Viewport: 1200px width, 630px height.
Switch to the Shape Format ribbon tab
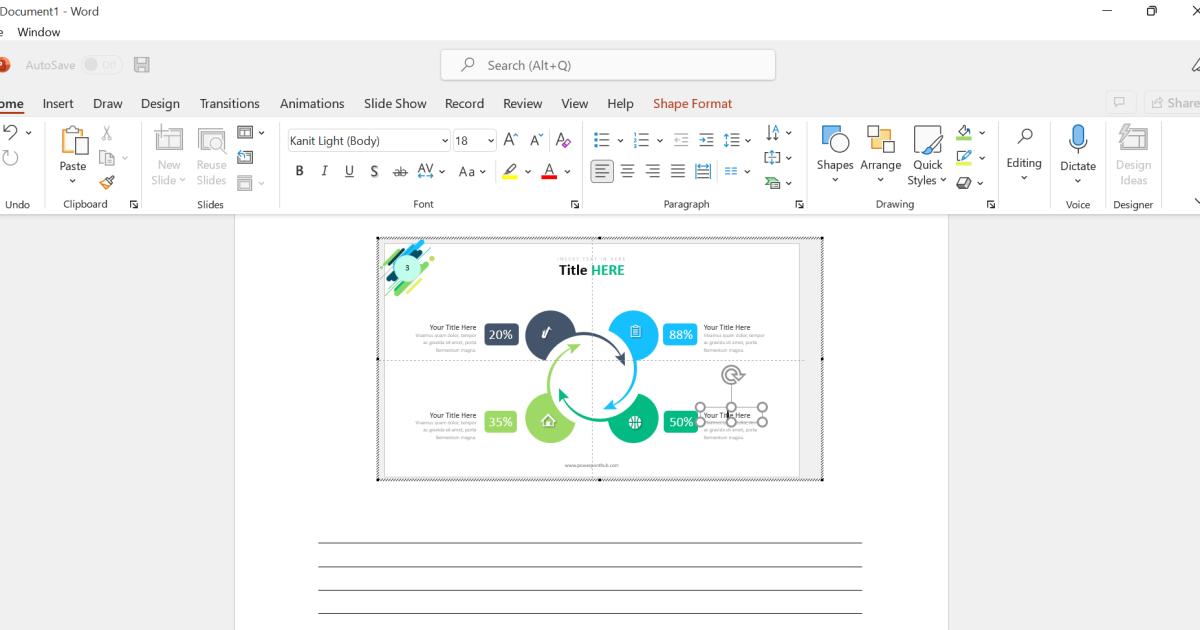(692, 103)
